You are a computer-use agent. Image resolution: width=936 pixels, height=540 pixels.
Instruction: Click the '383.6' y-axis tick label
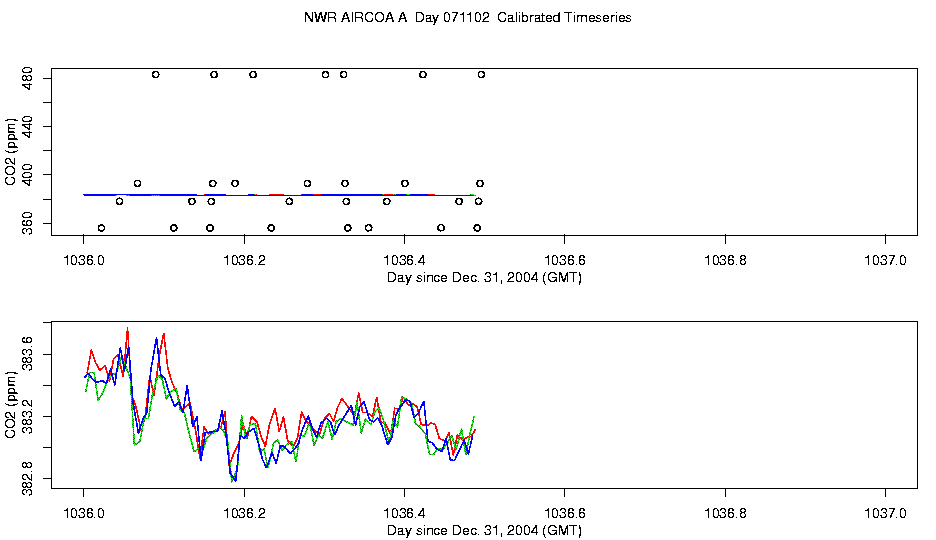pos(27,354)
